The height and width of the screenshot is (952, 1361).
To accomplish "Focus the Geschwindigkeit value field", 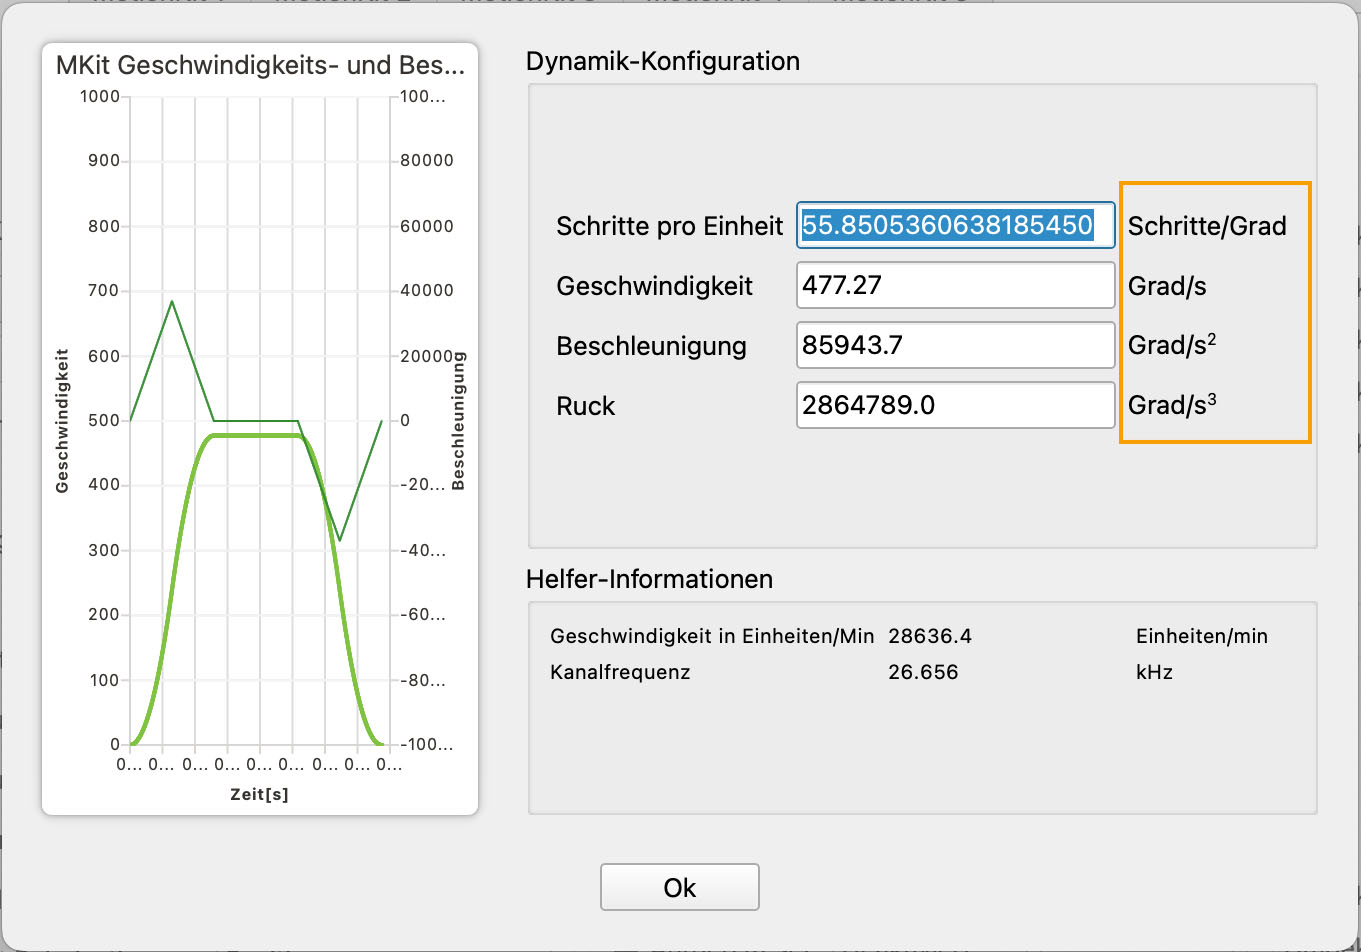I will click(x=955, y=286).
